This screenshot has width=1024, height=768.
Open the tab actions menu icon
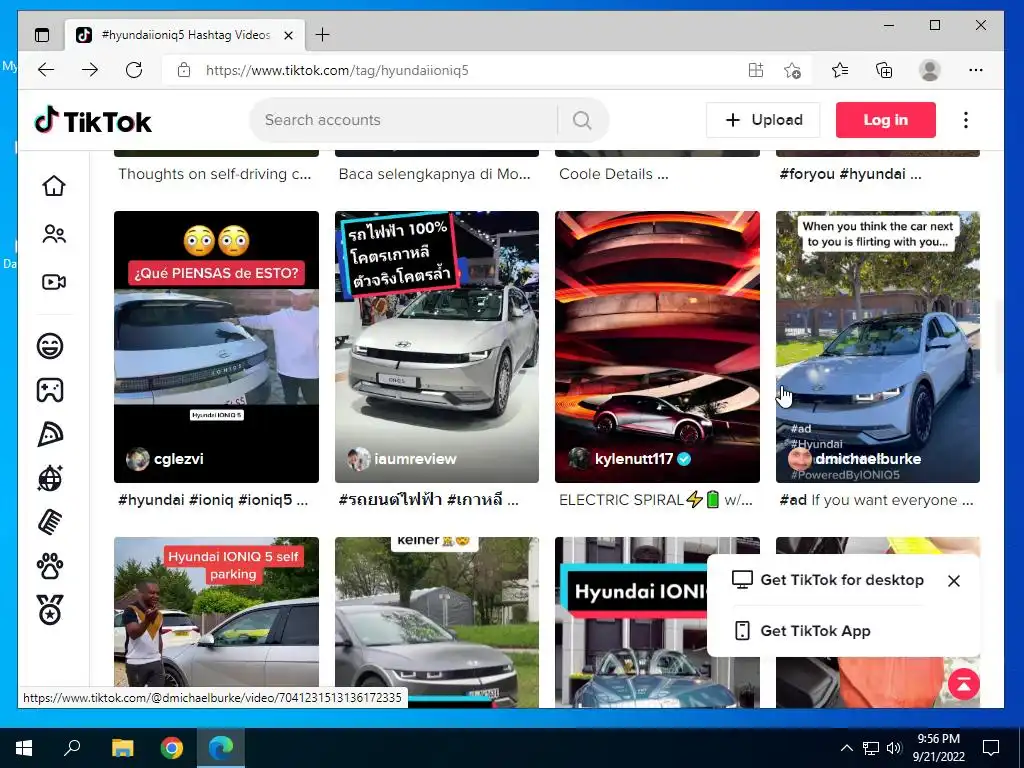42,35
